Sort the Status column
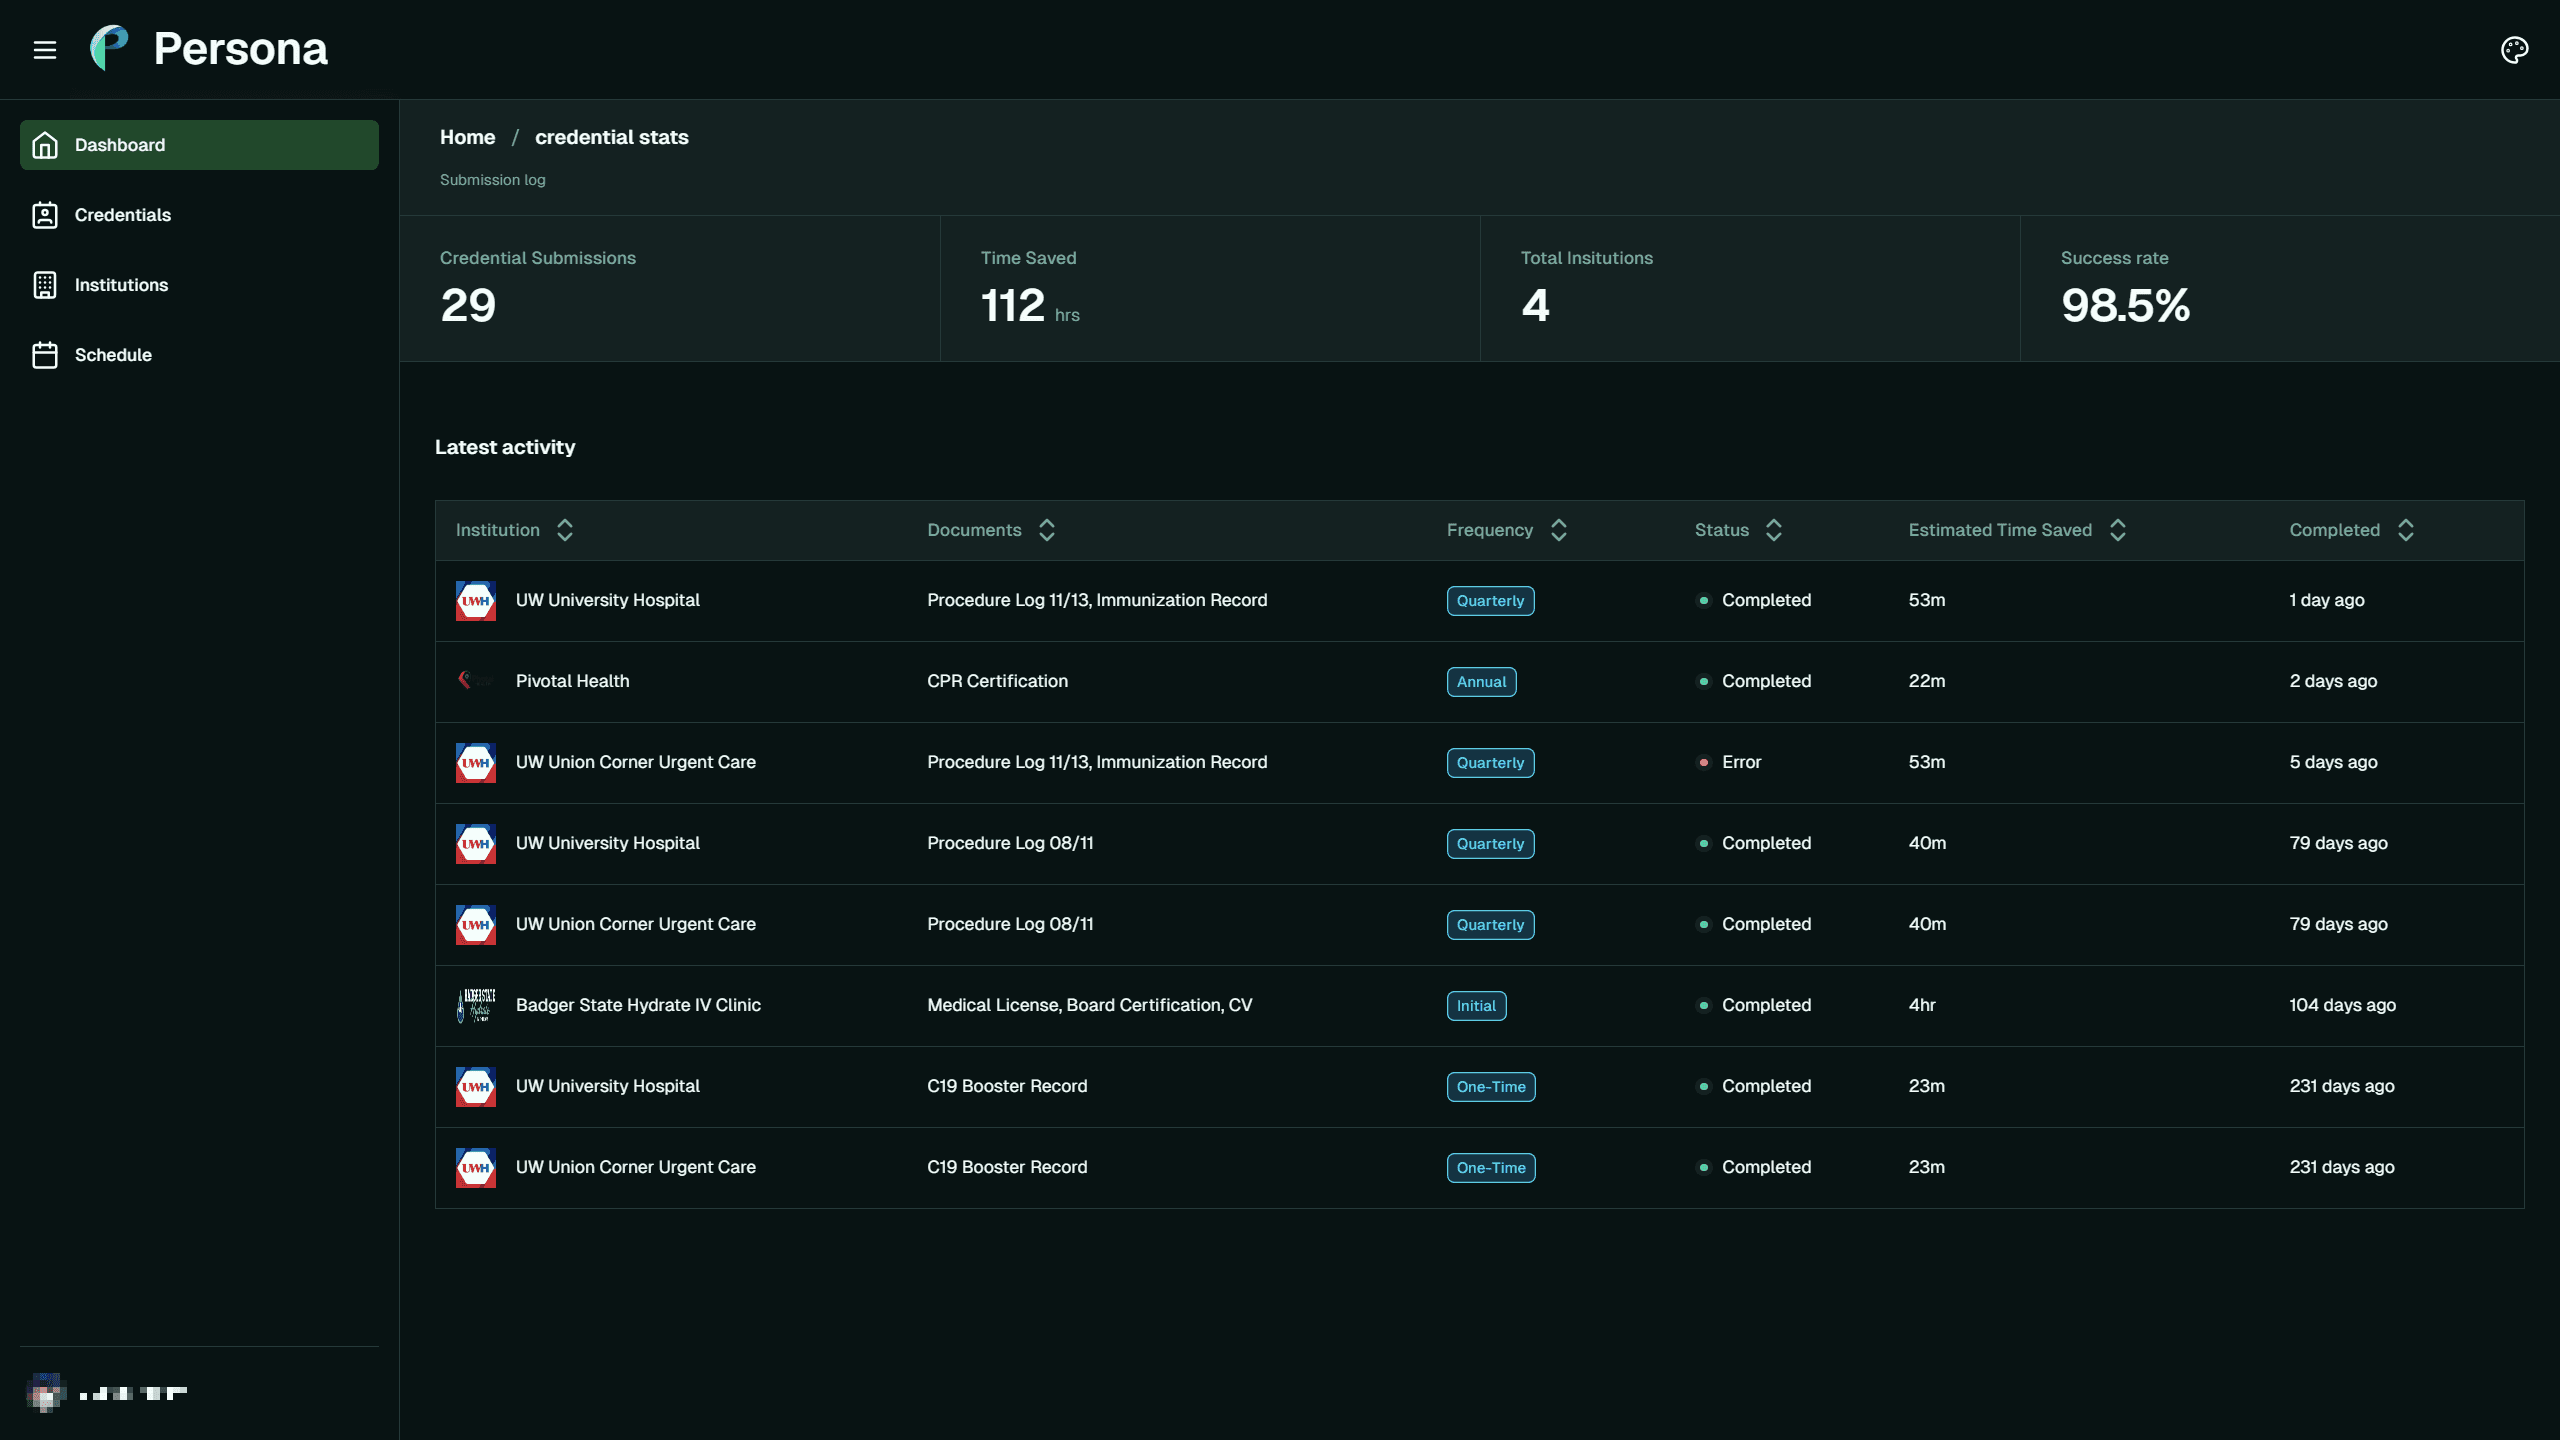This screenshot has height=1440, width=2560. [x=1774, y=529]
